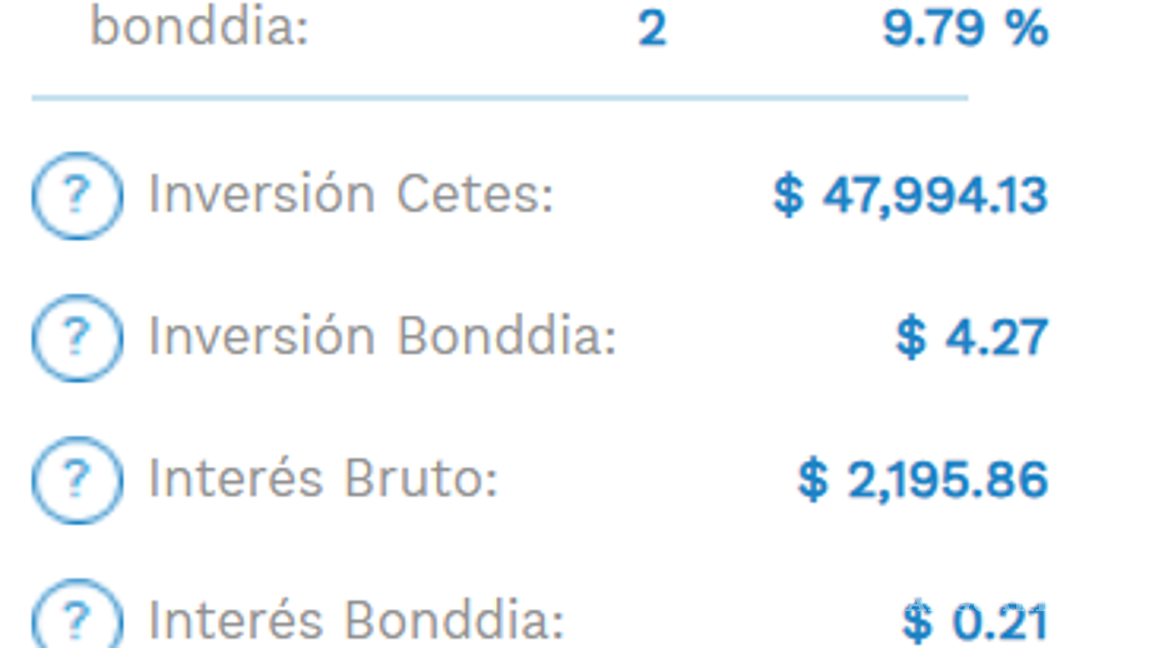Click the circled question icon near Inversión Bonddia
Screen dimensions: 1152x648
click(77, 339)
